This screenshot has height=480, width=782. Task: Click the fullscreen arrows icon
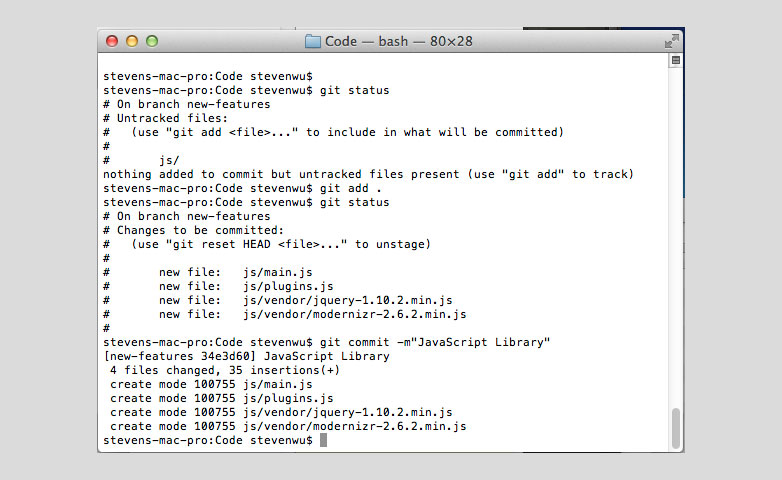[x=671, y=41]
